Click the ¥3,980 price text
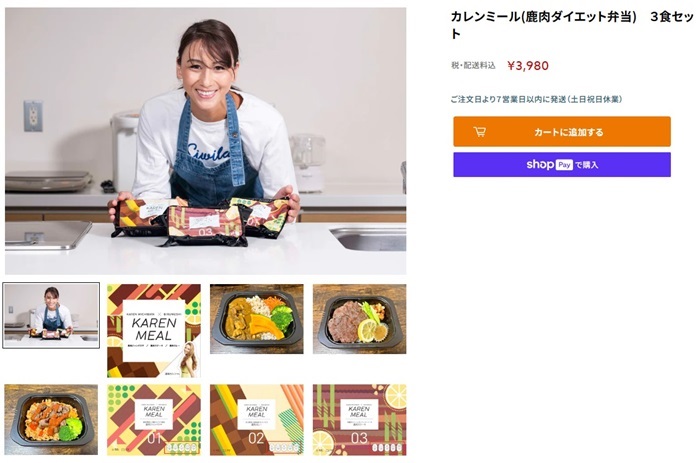The height and width of the screenshot is (463, 700). (528, 66)
